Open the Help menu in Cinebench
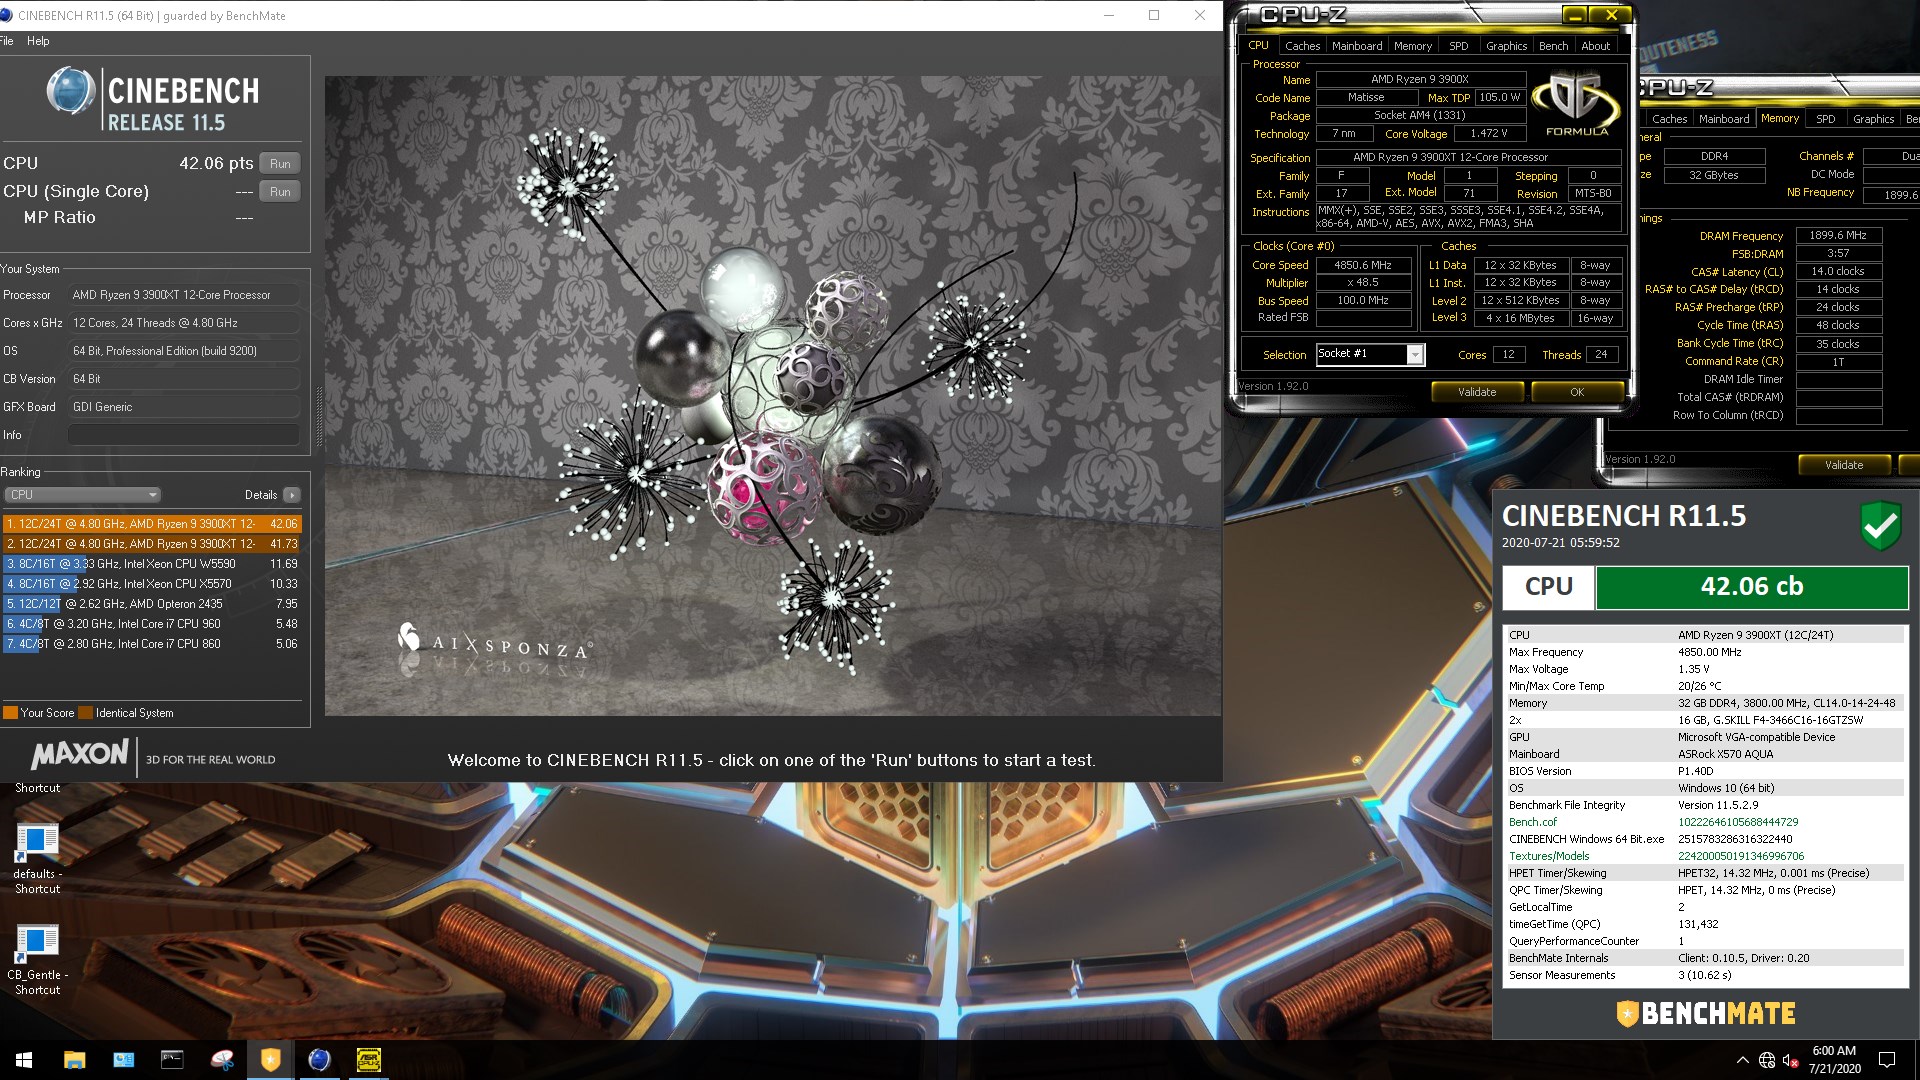The image size is (1920, 1080). click(38, 41)
